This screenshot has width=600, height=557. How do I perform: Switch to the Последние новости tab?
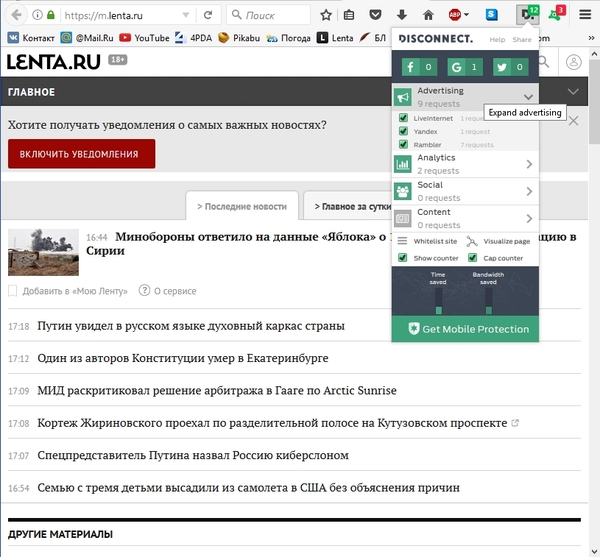pyautogui.click(x=241, y=206)
